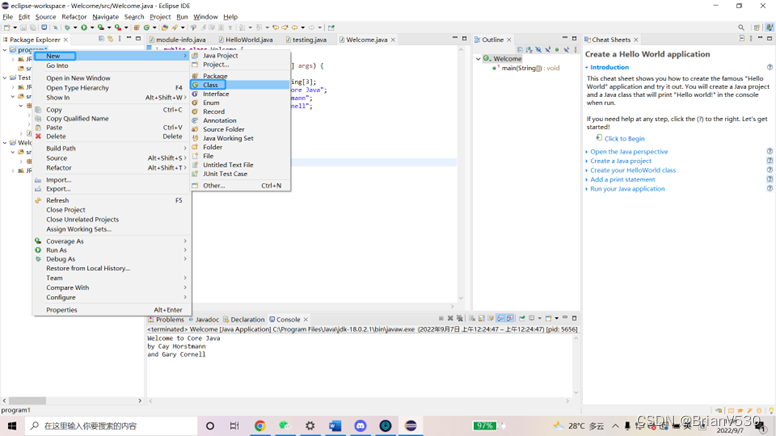
Task: Close the Welcome.java editor tab
Action: pos(393,40)
